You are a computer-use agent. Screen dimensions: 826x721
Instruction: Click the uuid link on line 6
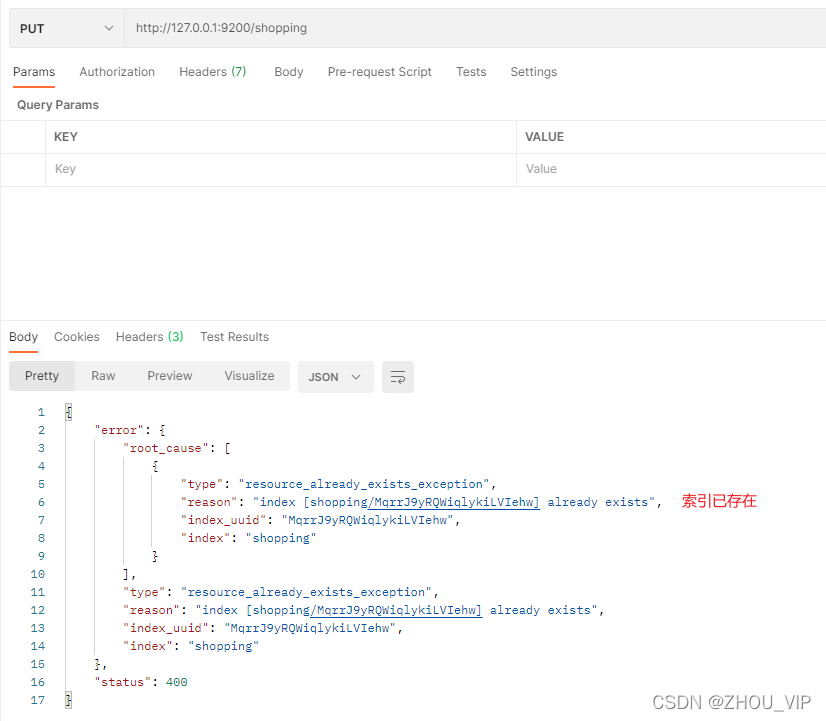point(454,502)
